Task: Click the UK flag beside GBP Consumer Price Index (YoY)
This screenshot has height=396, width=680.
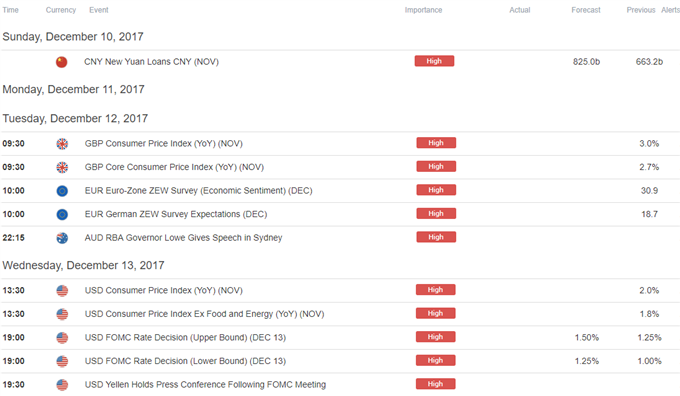Action: click(62, 144)
